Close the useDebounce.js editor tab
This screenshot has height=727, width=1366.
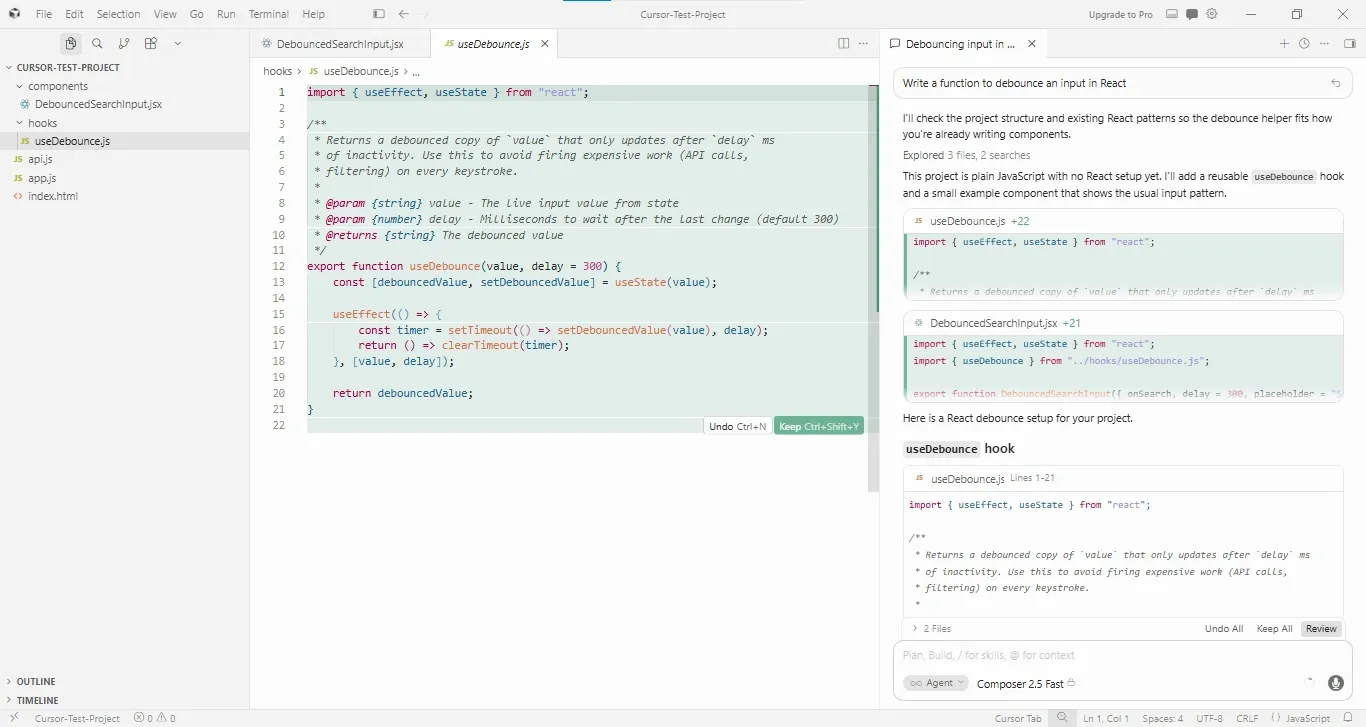pos(545,44)
